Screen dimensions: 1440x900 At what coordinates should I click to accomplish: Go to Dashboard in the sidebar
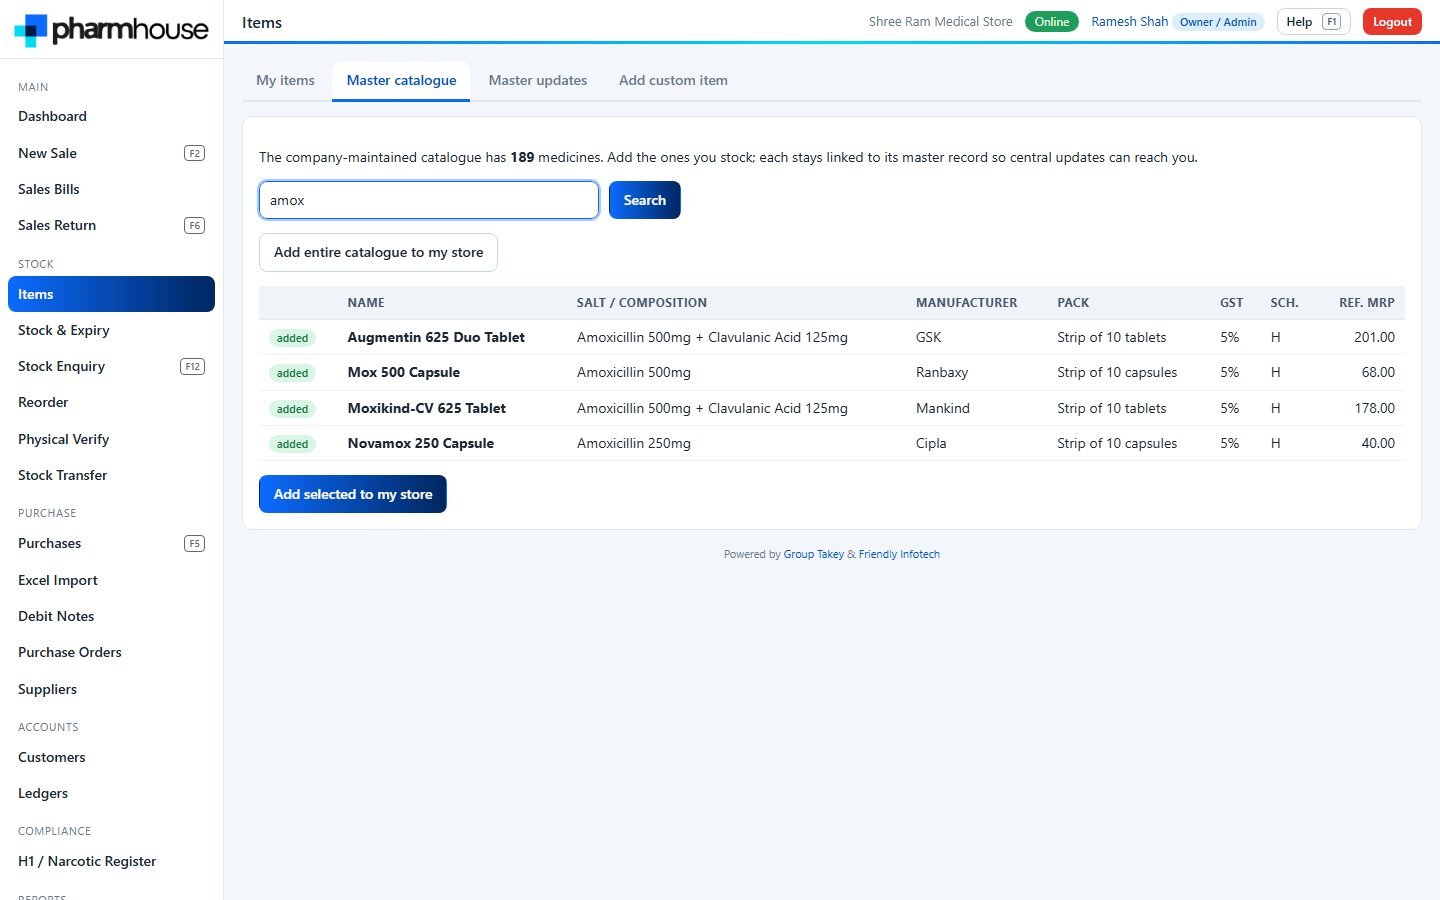(111, 116)
